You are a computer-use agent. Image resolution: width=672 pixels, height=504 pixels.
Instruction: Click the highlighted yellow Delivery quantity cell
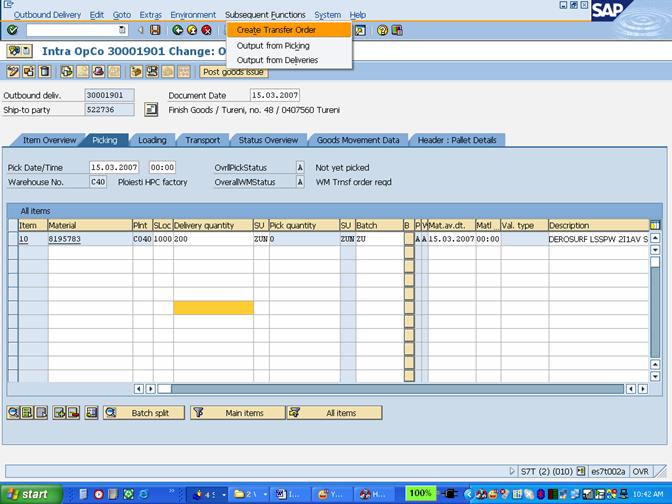[212, 308]
